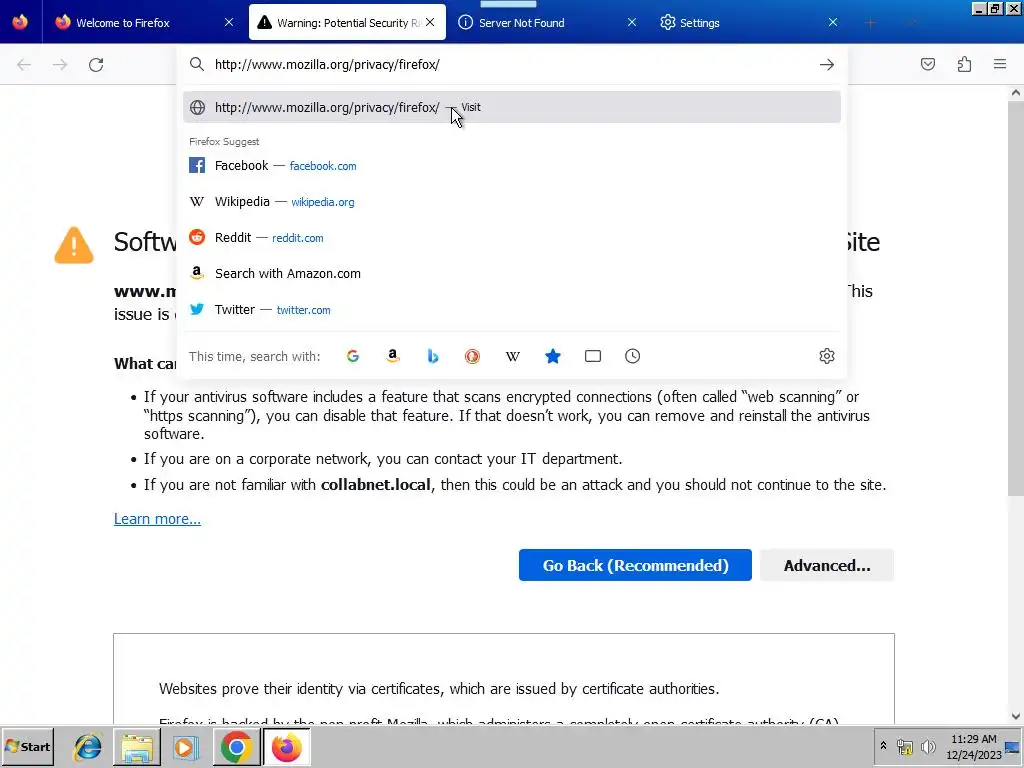Open the Firefox application menu
Image resolution: width=1024 pixels, height=768 pixels.
point(1000,64)
